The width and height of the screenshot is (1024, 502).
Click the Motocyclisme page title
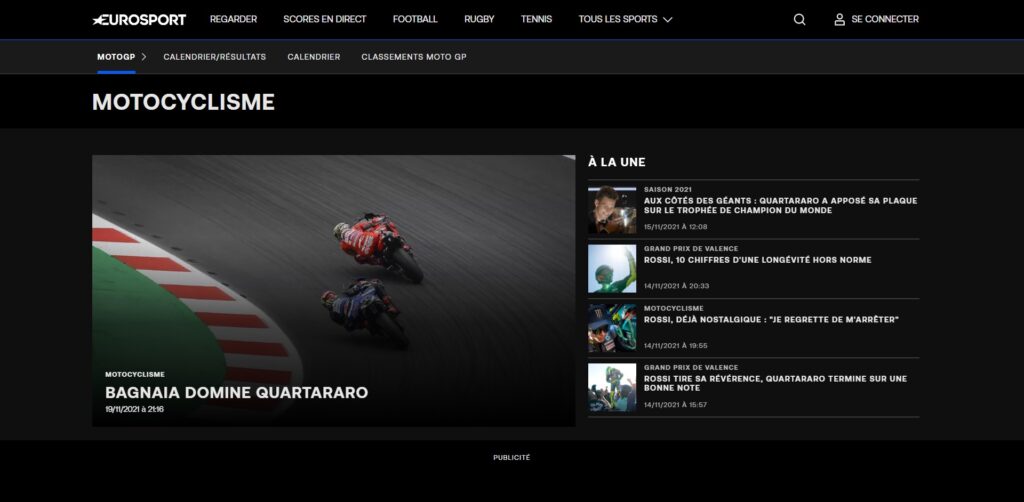[x=184, y=102]
